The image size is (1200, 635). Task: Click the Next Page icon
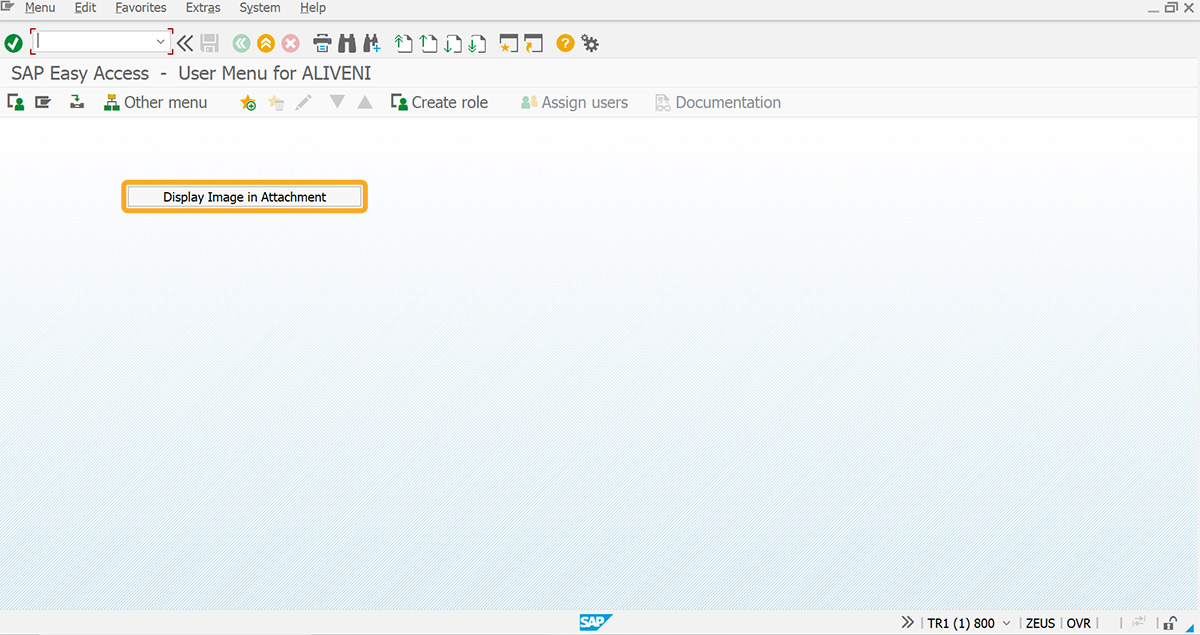click(453, 43)
